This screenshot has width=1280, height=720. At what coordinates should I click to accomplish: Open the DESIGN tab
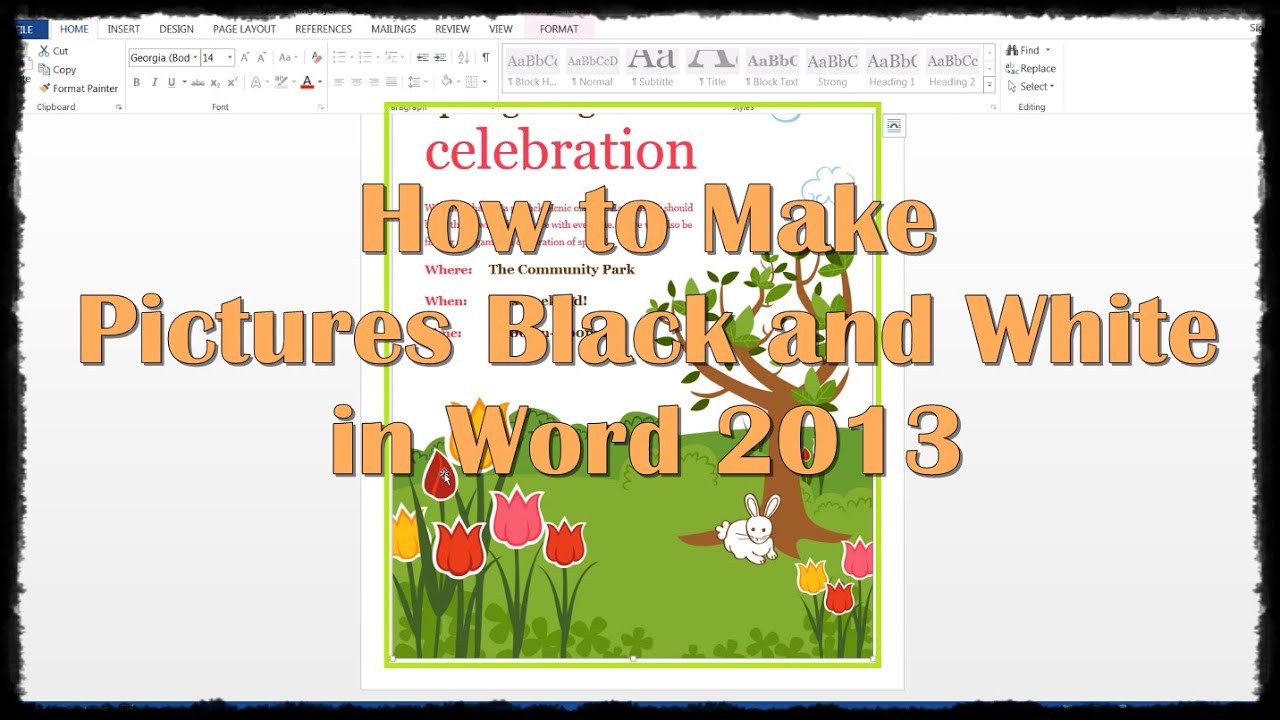177,29
